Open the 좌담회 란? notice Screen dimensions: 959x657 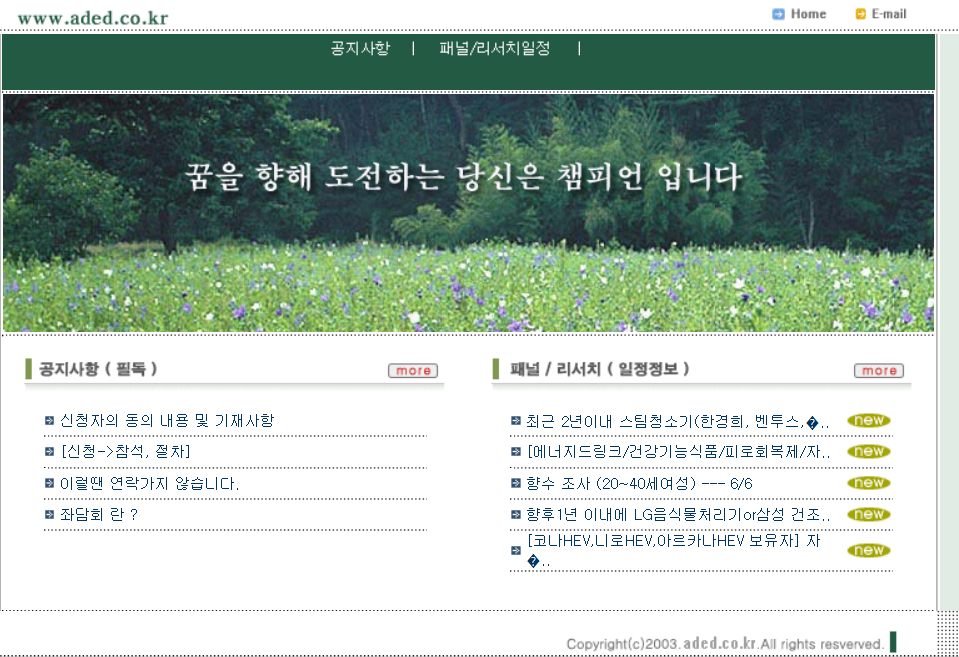tap(100, 513)
